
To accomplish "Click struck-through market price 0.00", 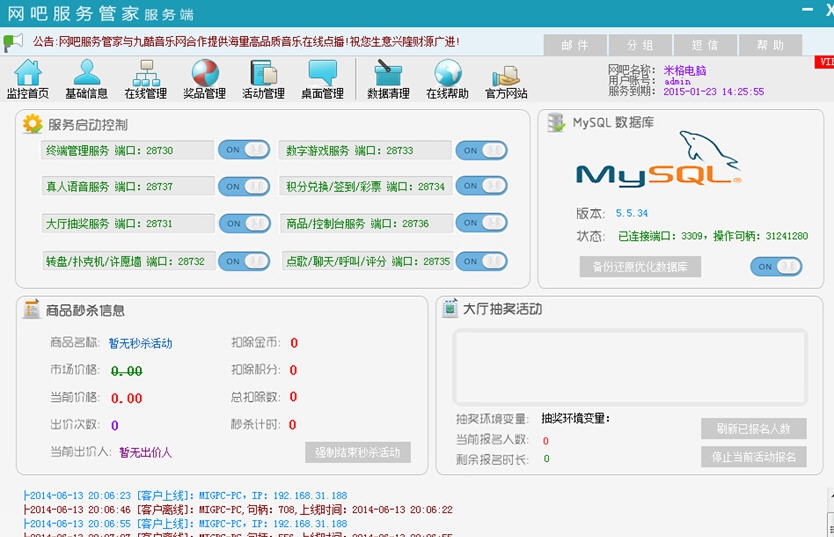I will point(127,371).
